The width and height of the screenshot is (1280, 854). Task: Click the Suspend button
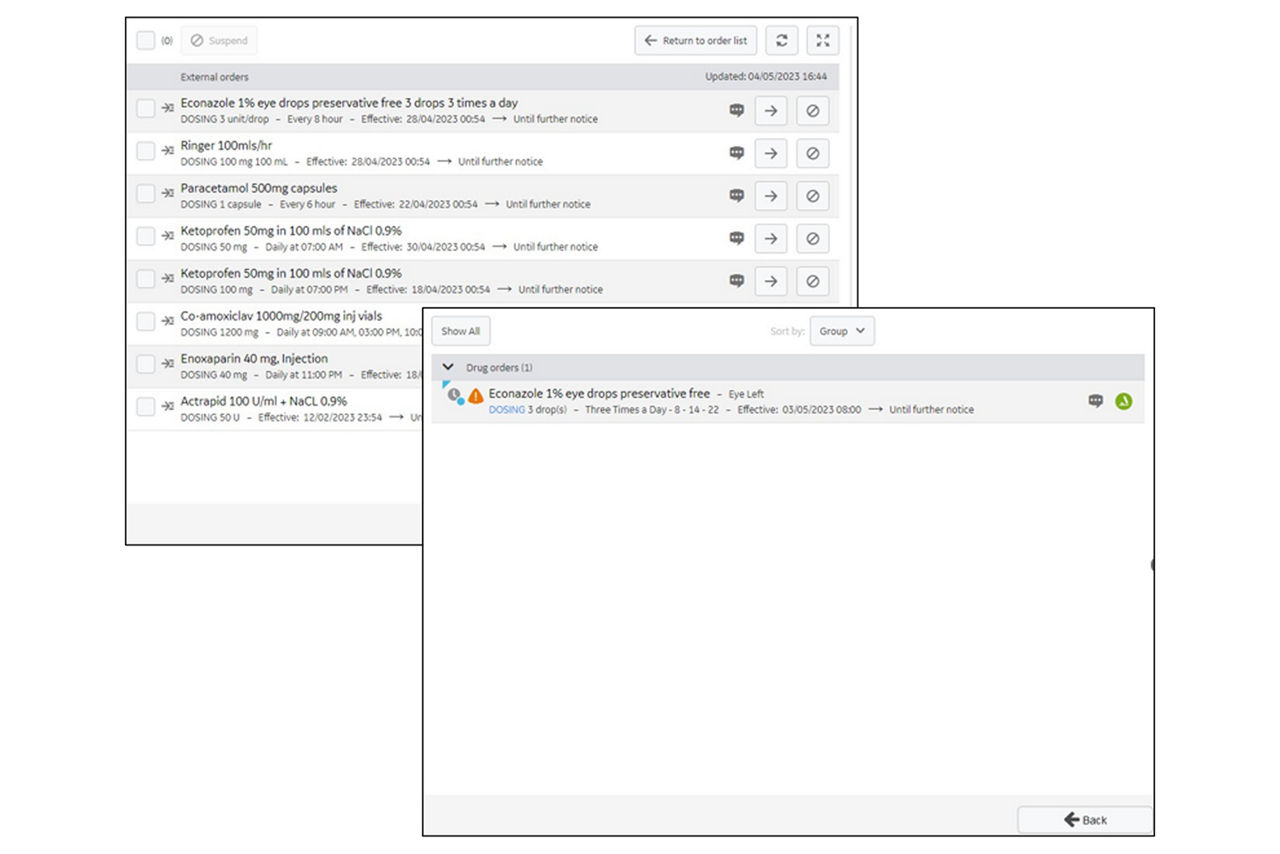coord(219,41)
